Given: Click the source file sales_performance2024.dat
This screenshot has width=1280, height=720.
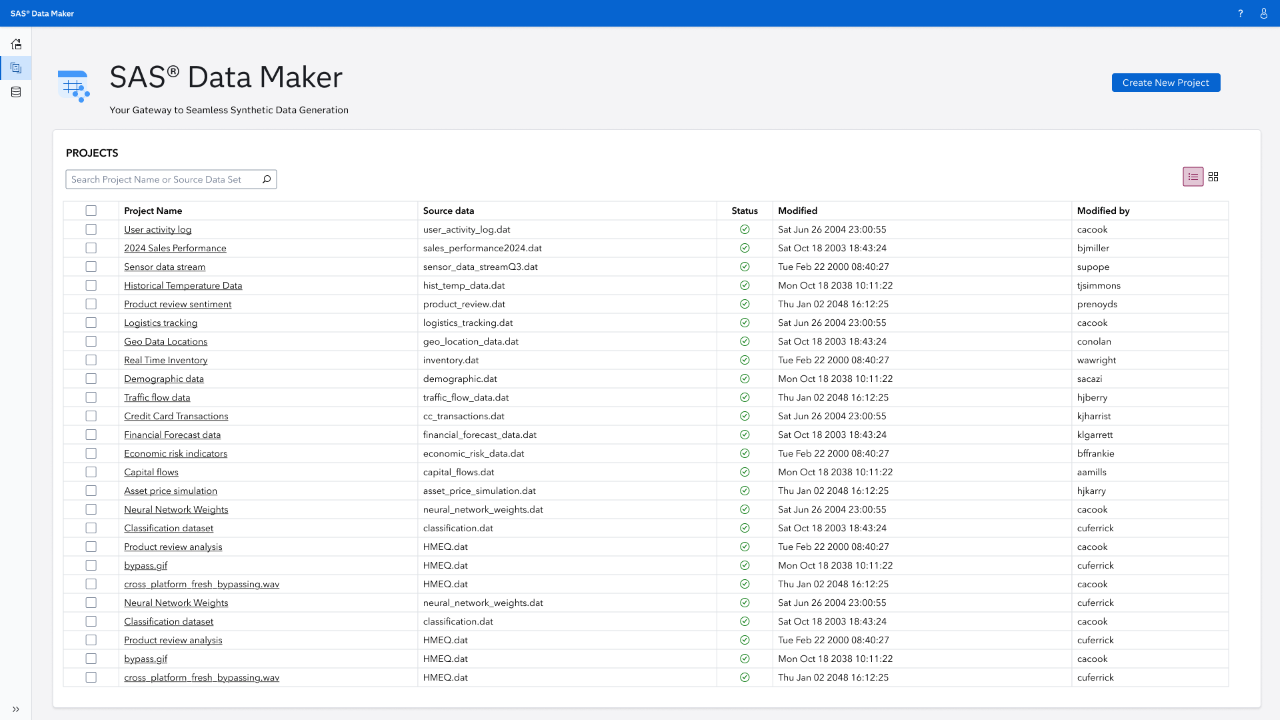Looking at the screenshot, I should click(x=483, y=248).
